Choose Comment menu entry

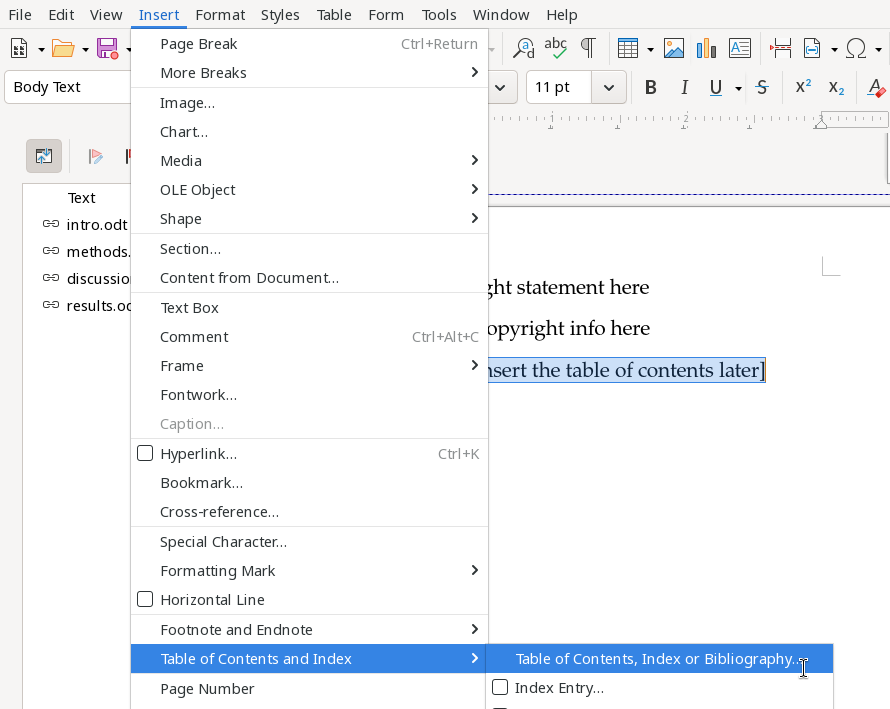[309, 337]
